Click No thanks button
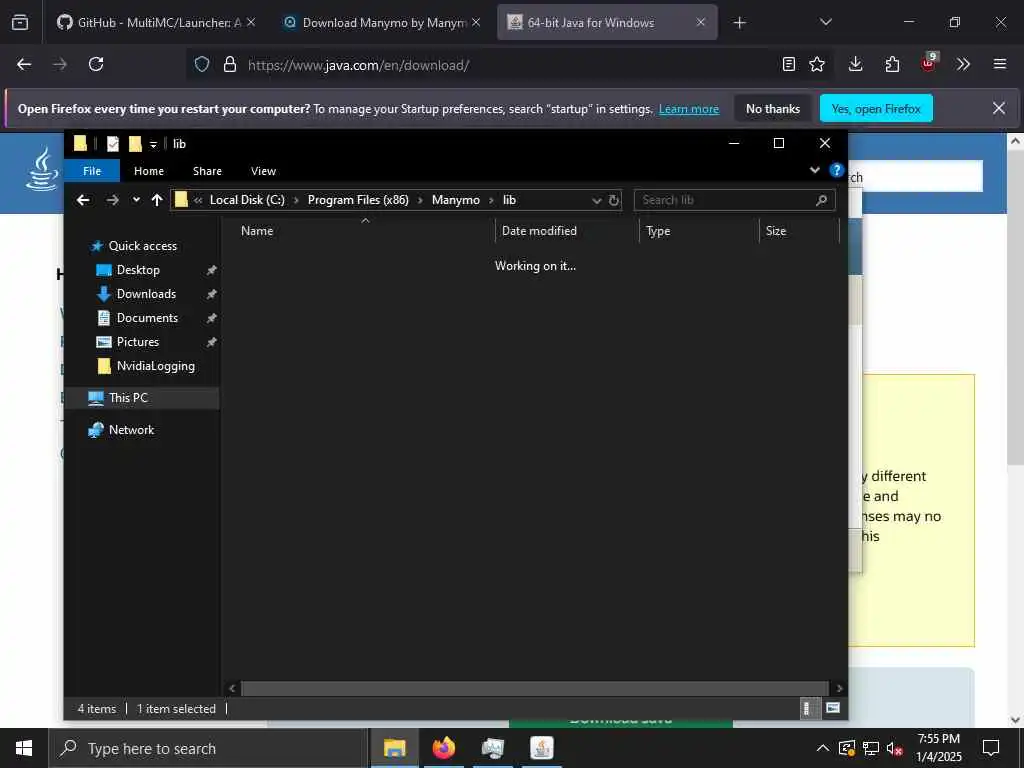1024x768 pixels. point(773,108)
